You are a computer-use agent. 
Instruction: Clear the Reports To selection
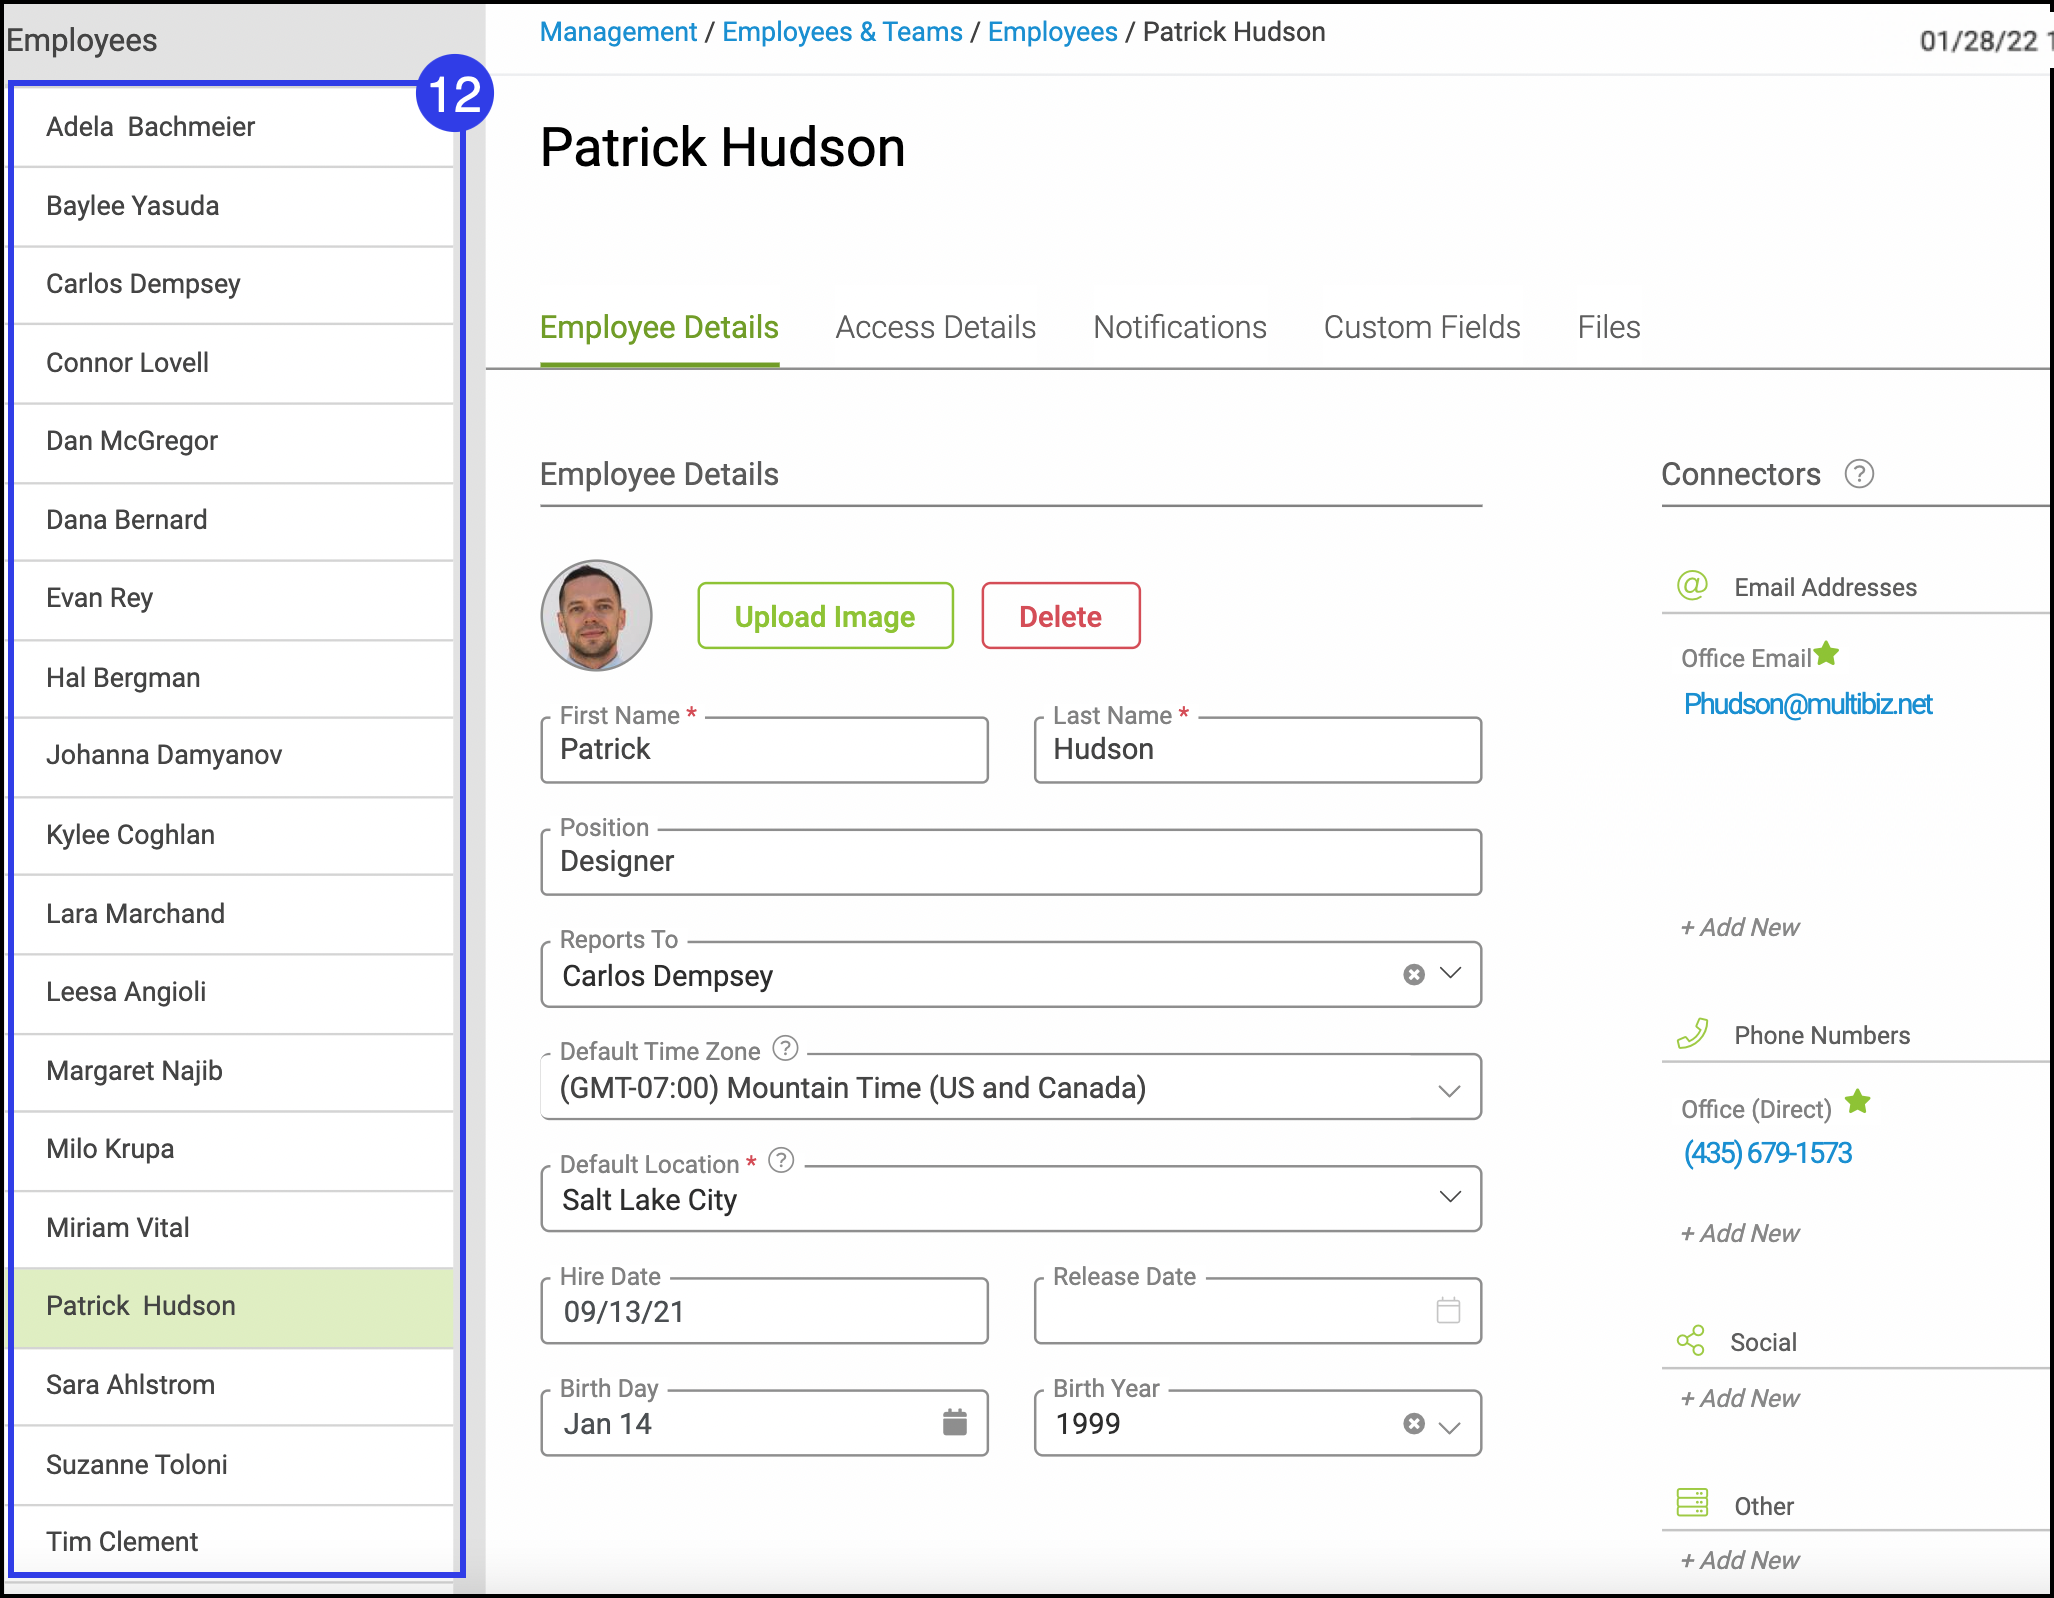click(1413, 974)
